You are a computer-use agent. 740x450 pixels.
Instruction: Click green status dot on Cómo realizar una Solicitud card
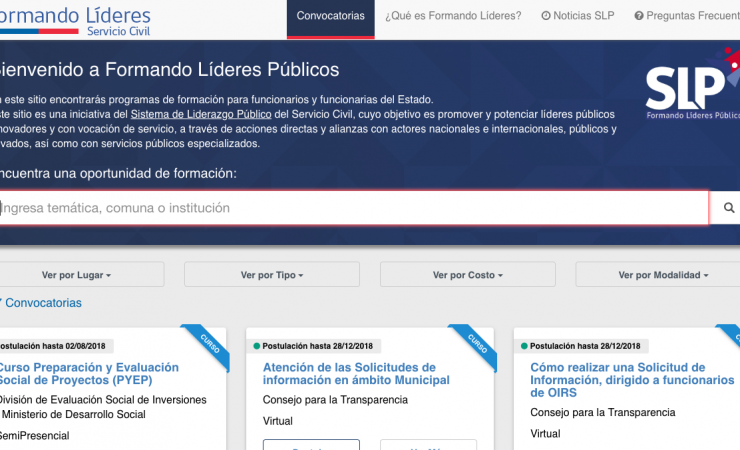tap(524, 346)
